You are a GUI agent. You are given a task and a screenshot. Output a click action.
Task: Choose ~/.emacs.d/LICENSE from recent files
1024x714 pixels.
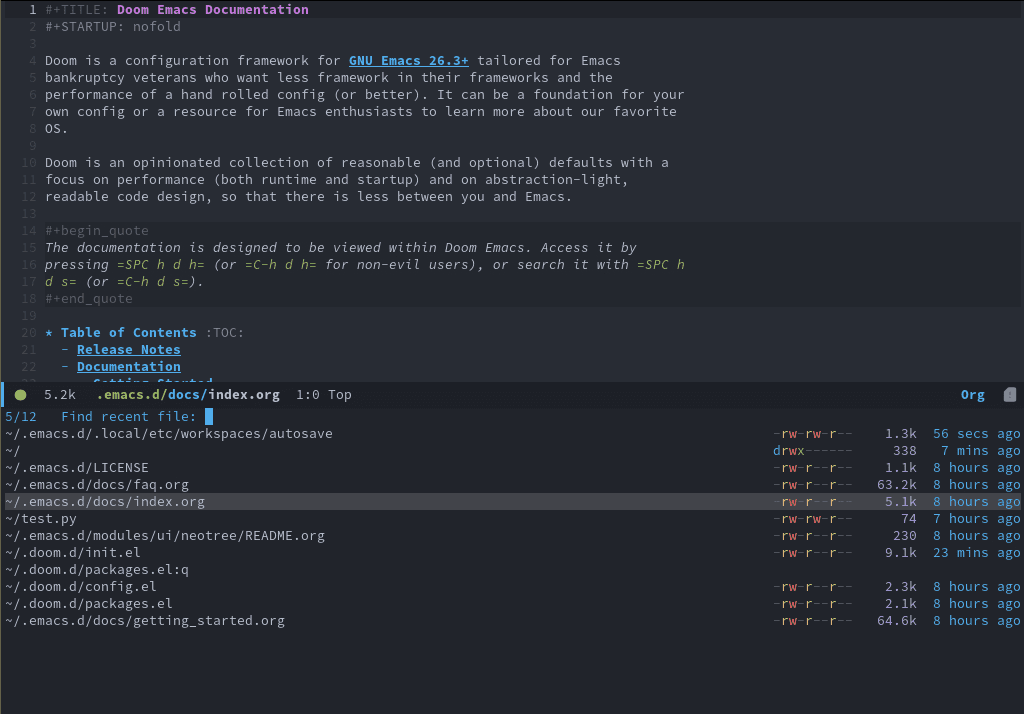click(77, 468)
